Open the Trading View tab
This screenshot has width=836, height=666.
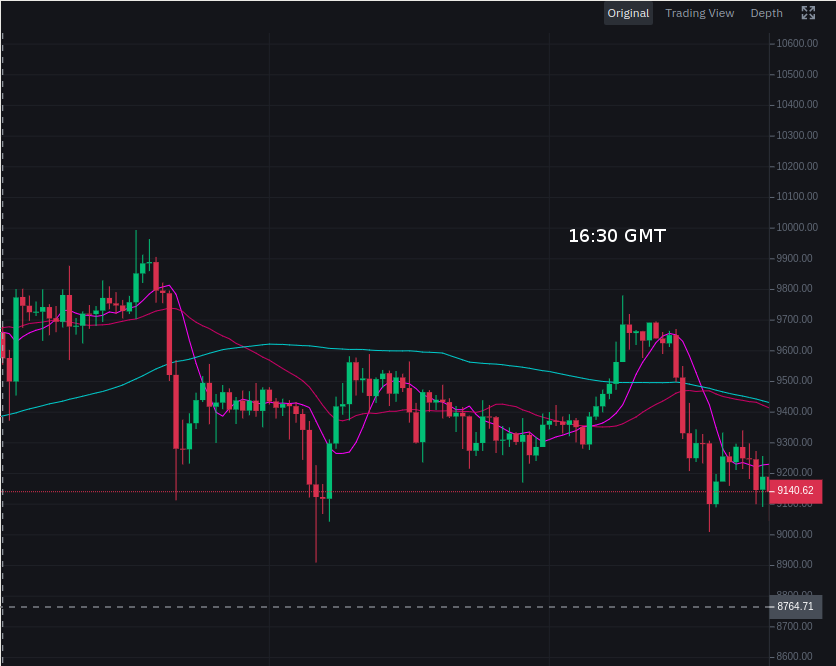click(x=700, y=13)
